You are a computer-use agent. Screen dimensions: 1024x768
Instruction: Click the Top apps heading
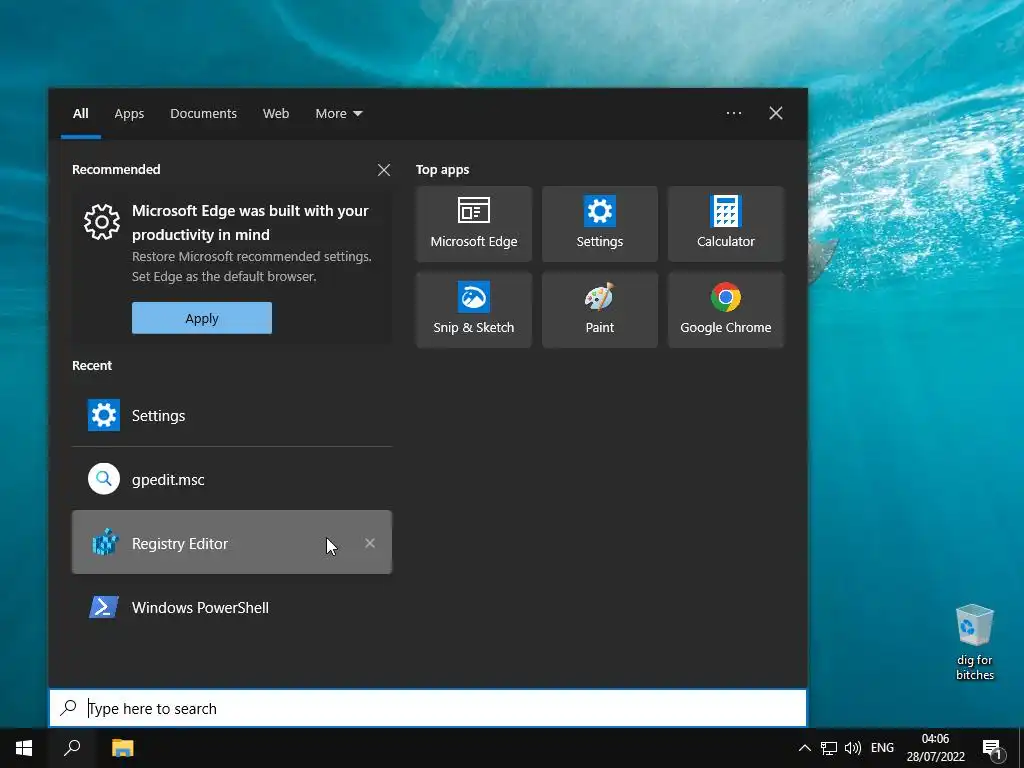coord(443,170)
